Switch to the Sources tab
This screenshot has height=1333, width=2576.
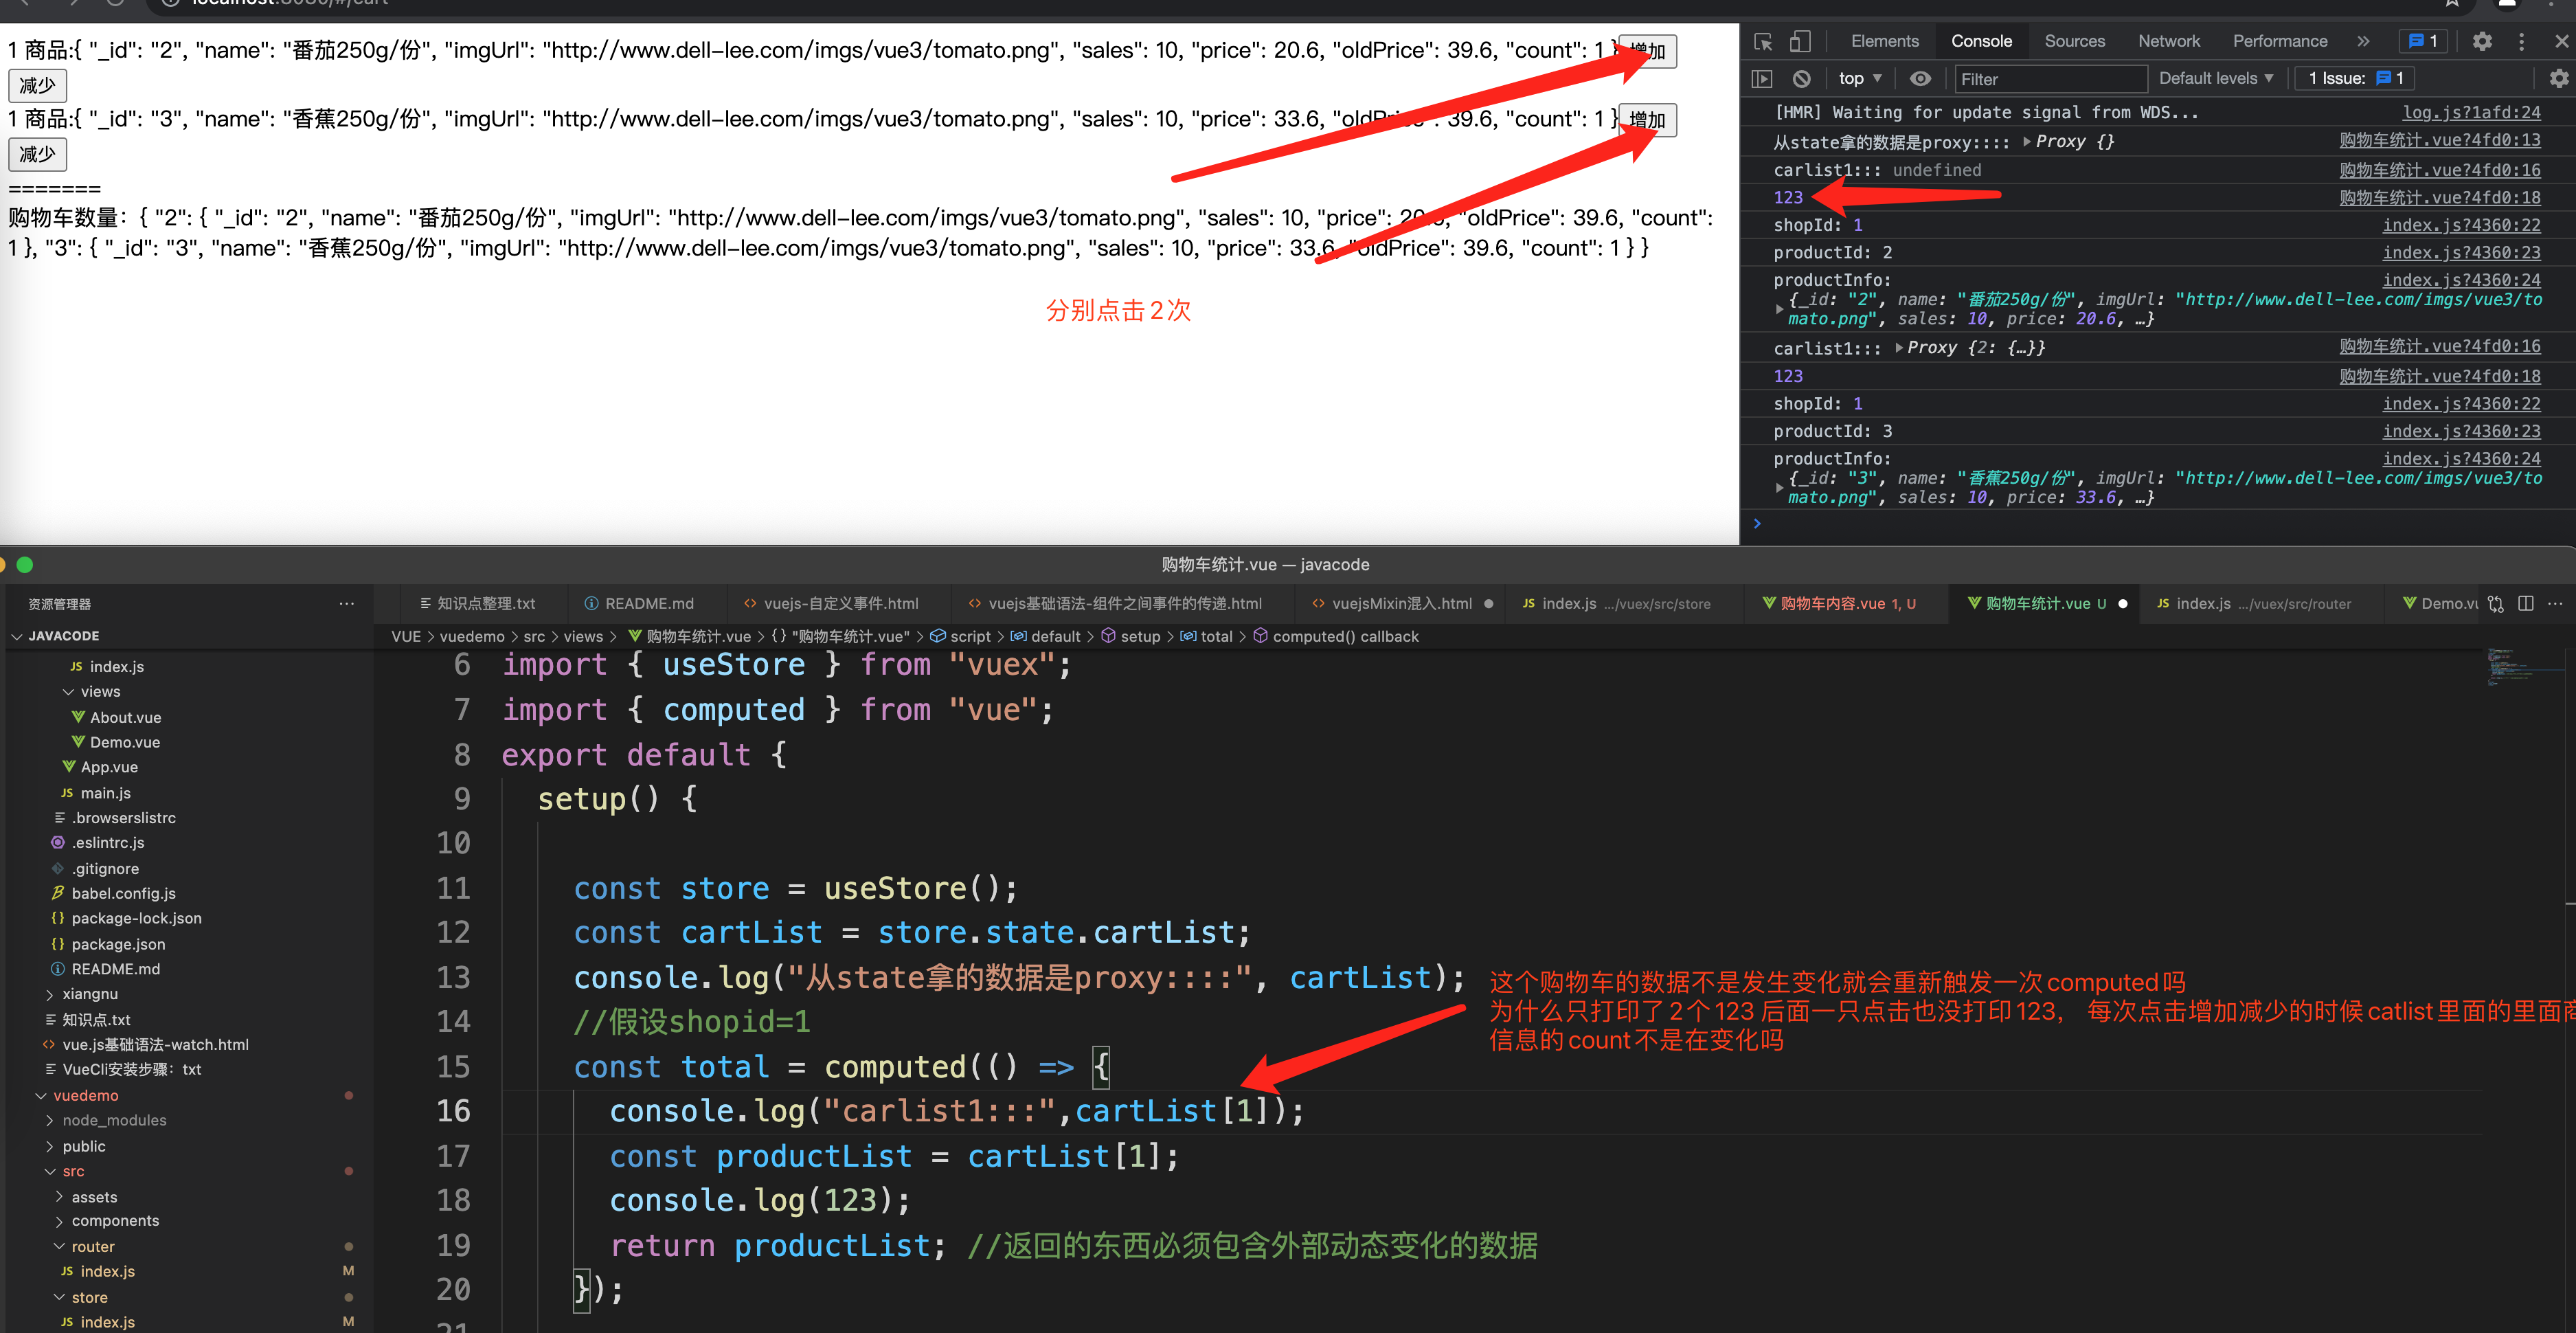coord(2074,41)
